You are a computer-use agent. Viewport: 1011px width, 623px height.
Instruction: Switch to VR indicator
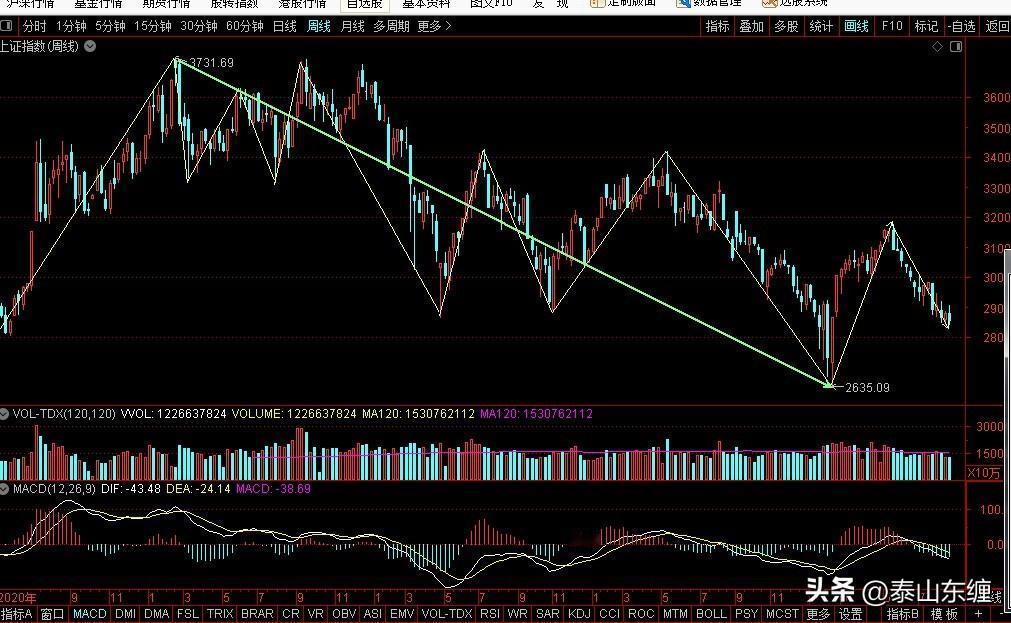pyautogui.click(x=315, y=614)
